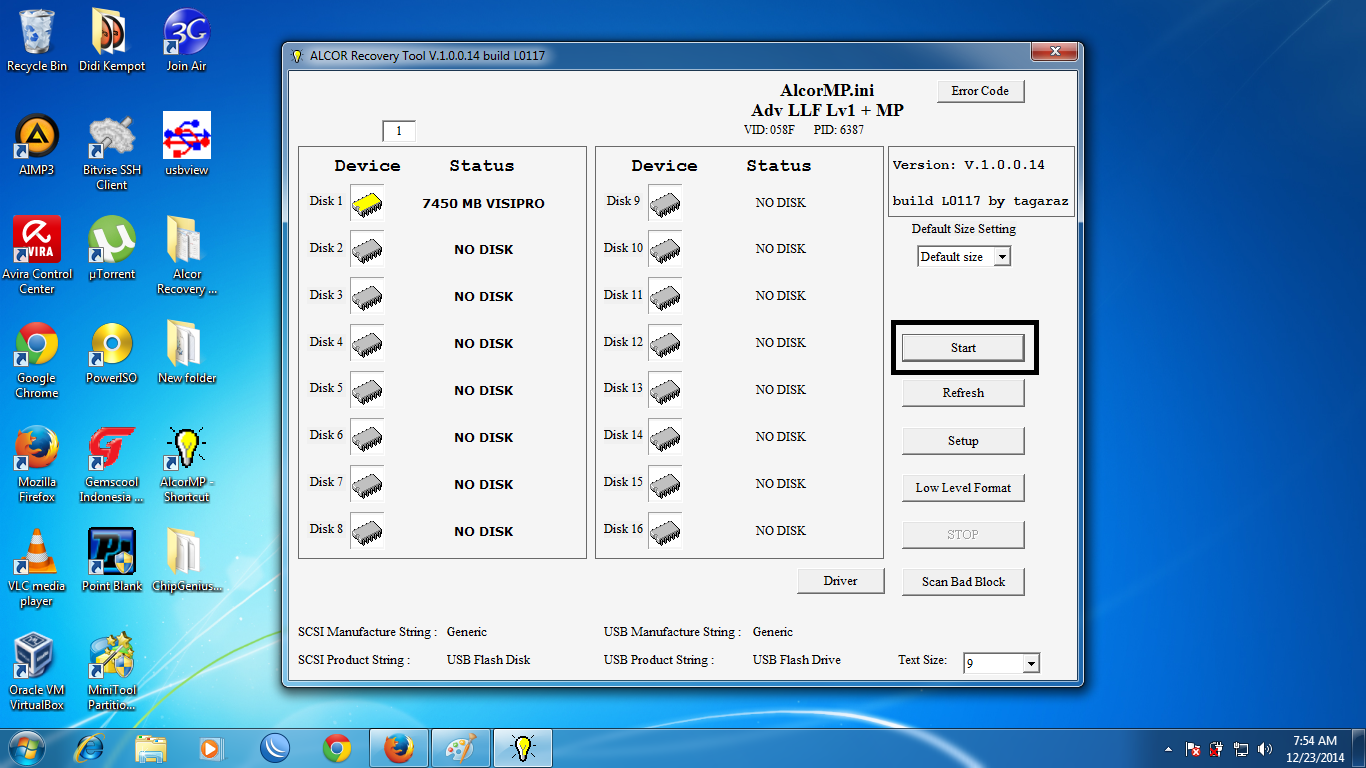1366x768 pixels.
Task: Click Refresh to rescan connected disks
Action: click(x=962, y=392)
